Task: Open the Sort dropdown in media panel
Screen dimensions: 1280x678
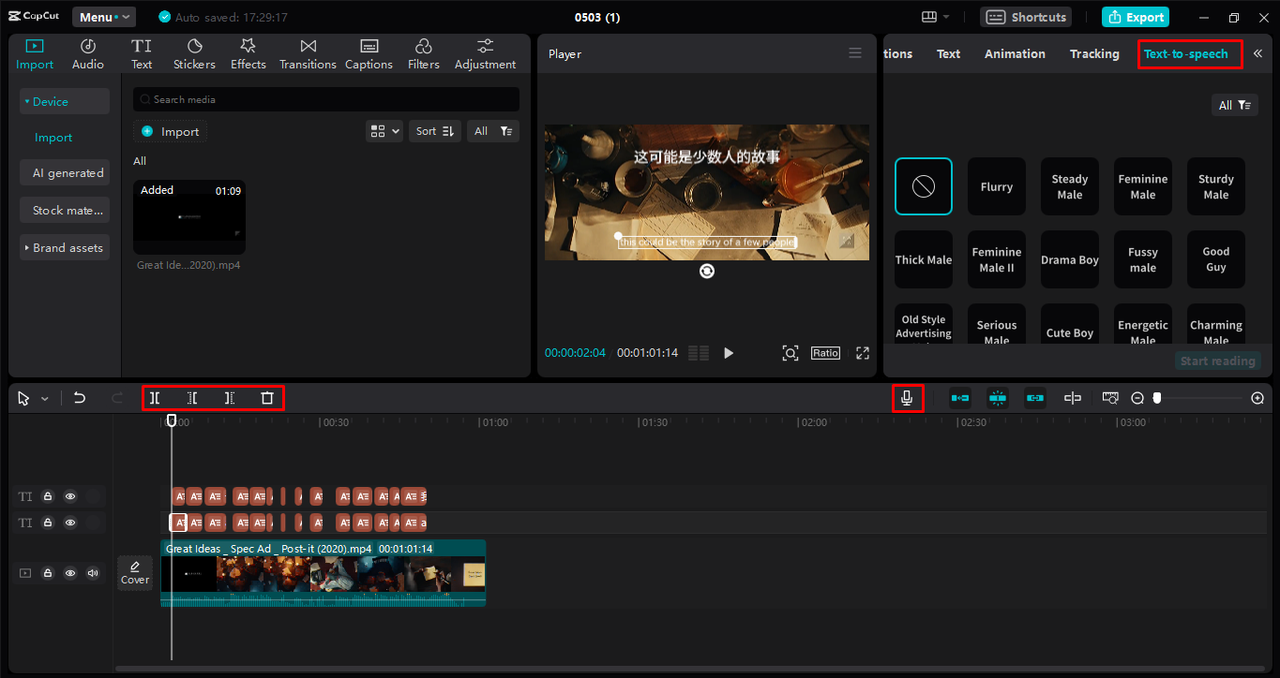Action: 435,131
